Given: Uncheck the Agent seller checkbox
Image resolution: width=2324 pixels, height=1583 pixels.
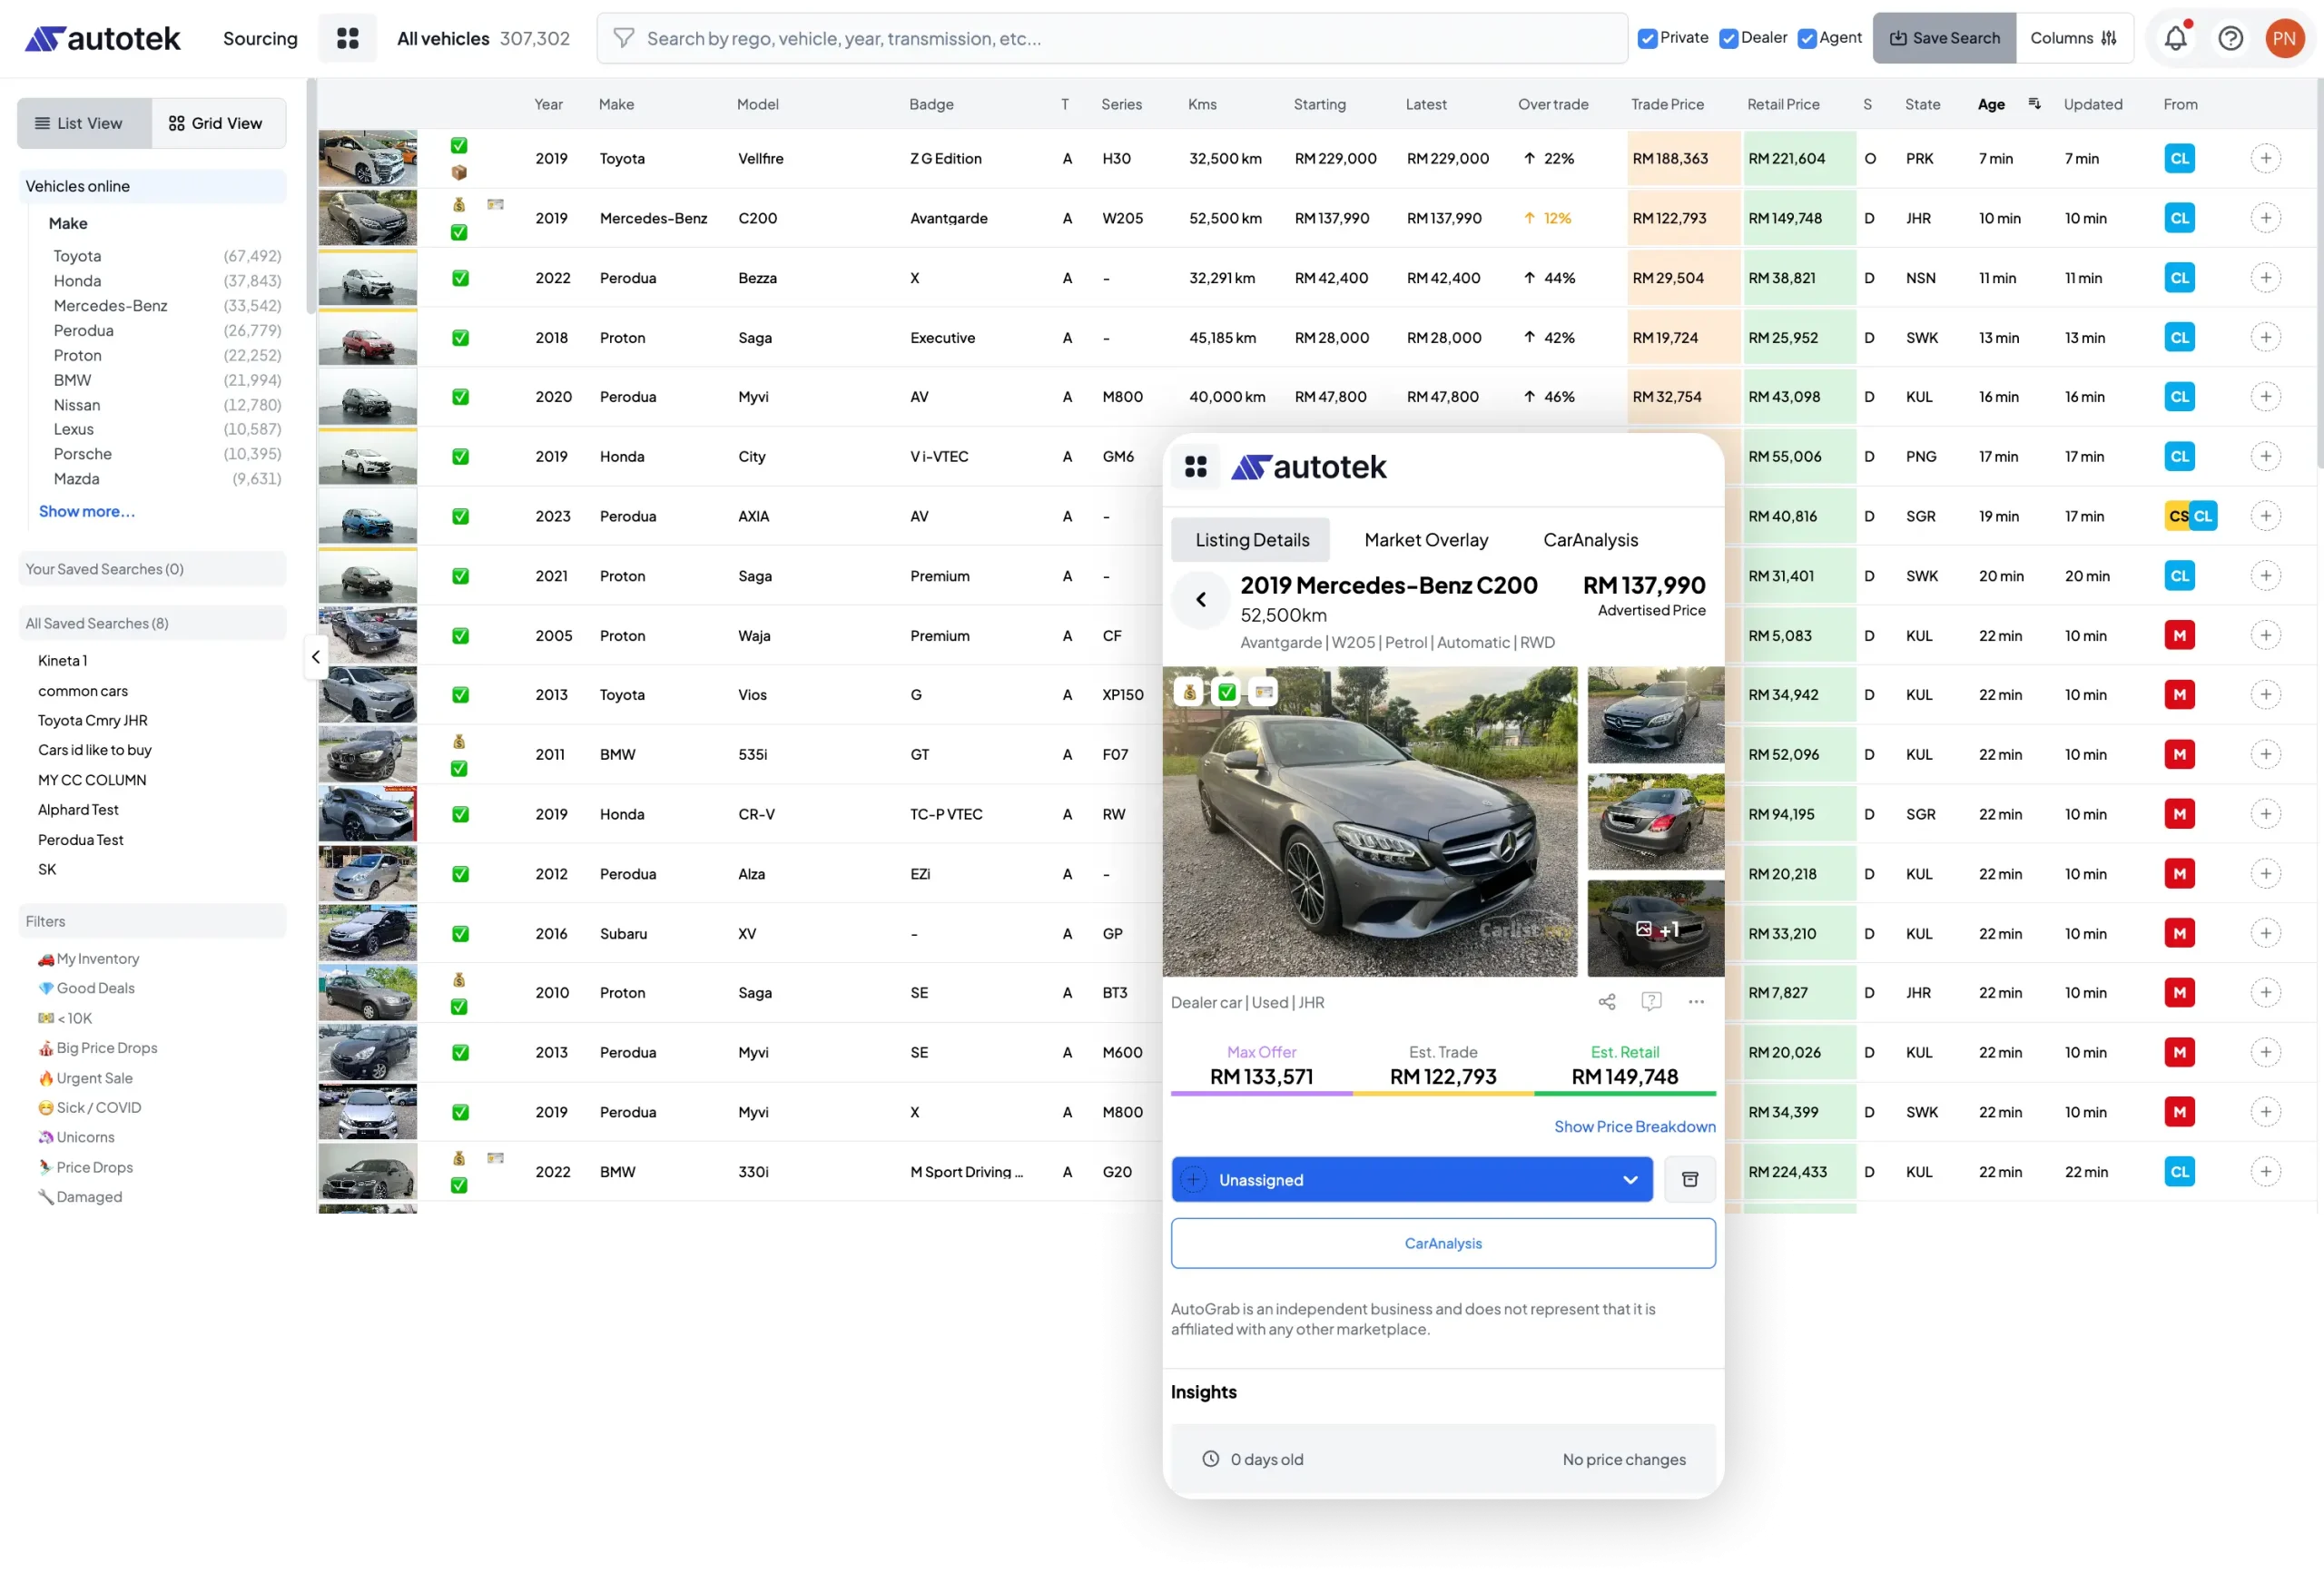Looking at the screenshot, I should (1806, 38).
